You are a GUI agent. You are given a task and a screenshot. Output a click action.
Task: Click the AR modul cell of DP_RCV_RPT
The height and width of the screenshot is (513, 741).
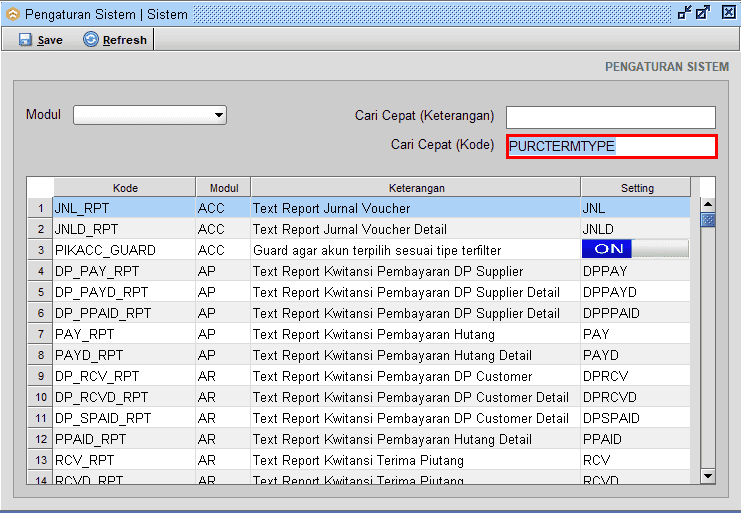coord(223,376)
